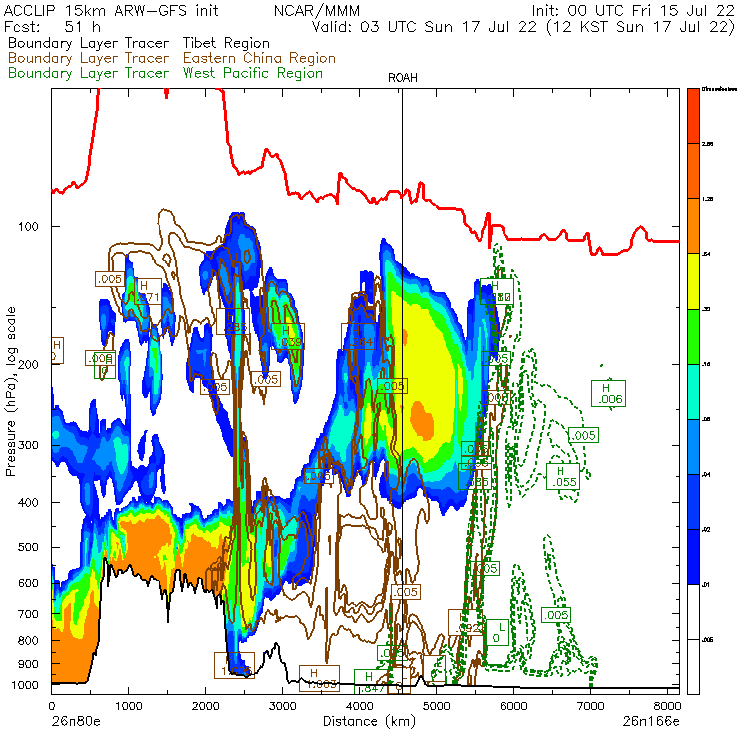
Task: Select the black 'Tibet Region' legend entry
Action: pyautogui.click(x=226, y=43)
